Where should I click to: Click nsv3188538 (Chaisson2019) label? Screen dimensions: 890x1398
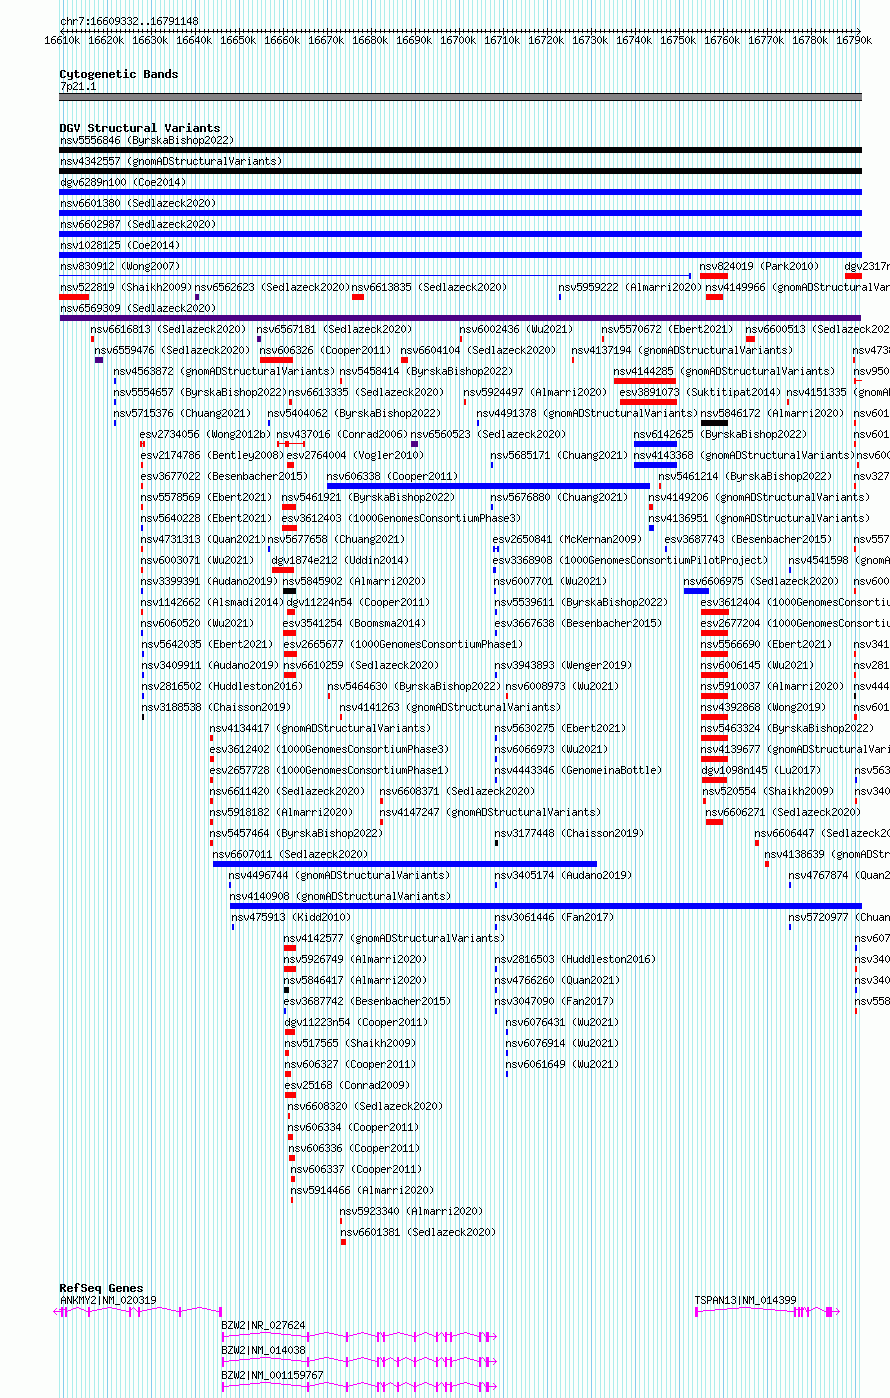(x=215, y=708)
